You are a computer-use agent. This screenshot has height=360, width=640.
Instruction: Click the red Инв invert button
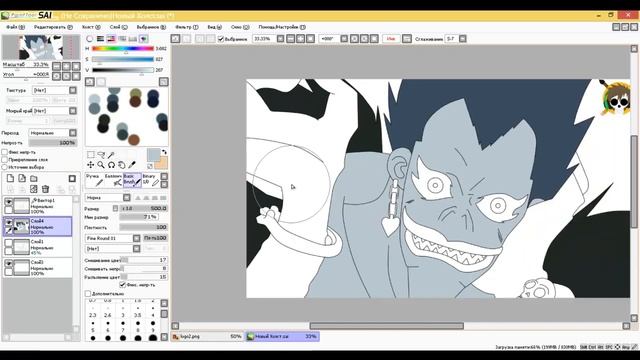391,39
